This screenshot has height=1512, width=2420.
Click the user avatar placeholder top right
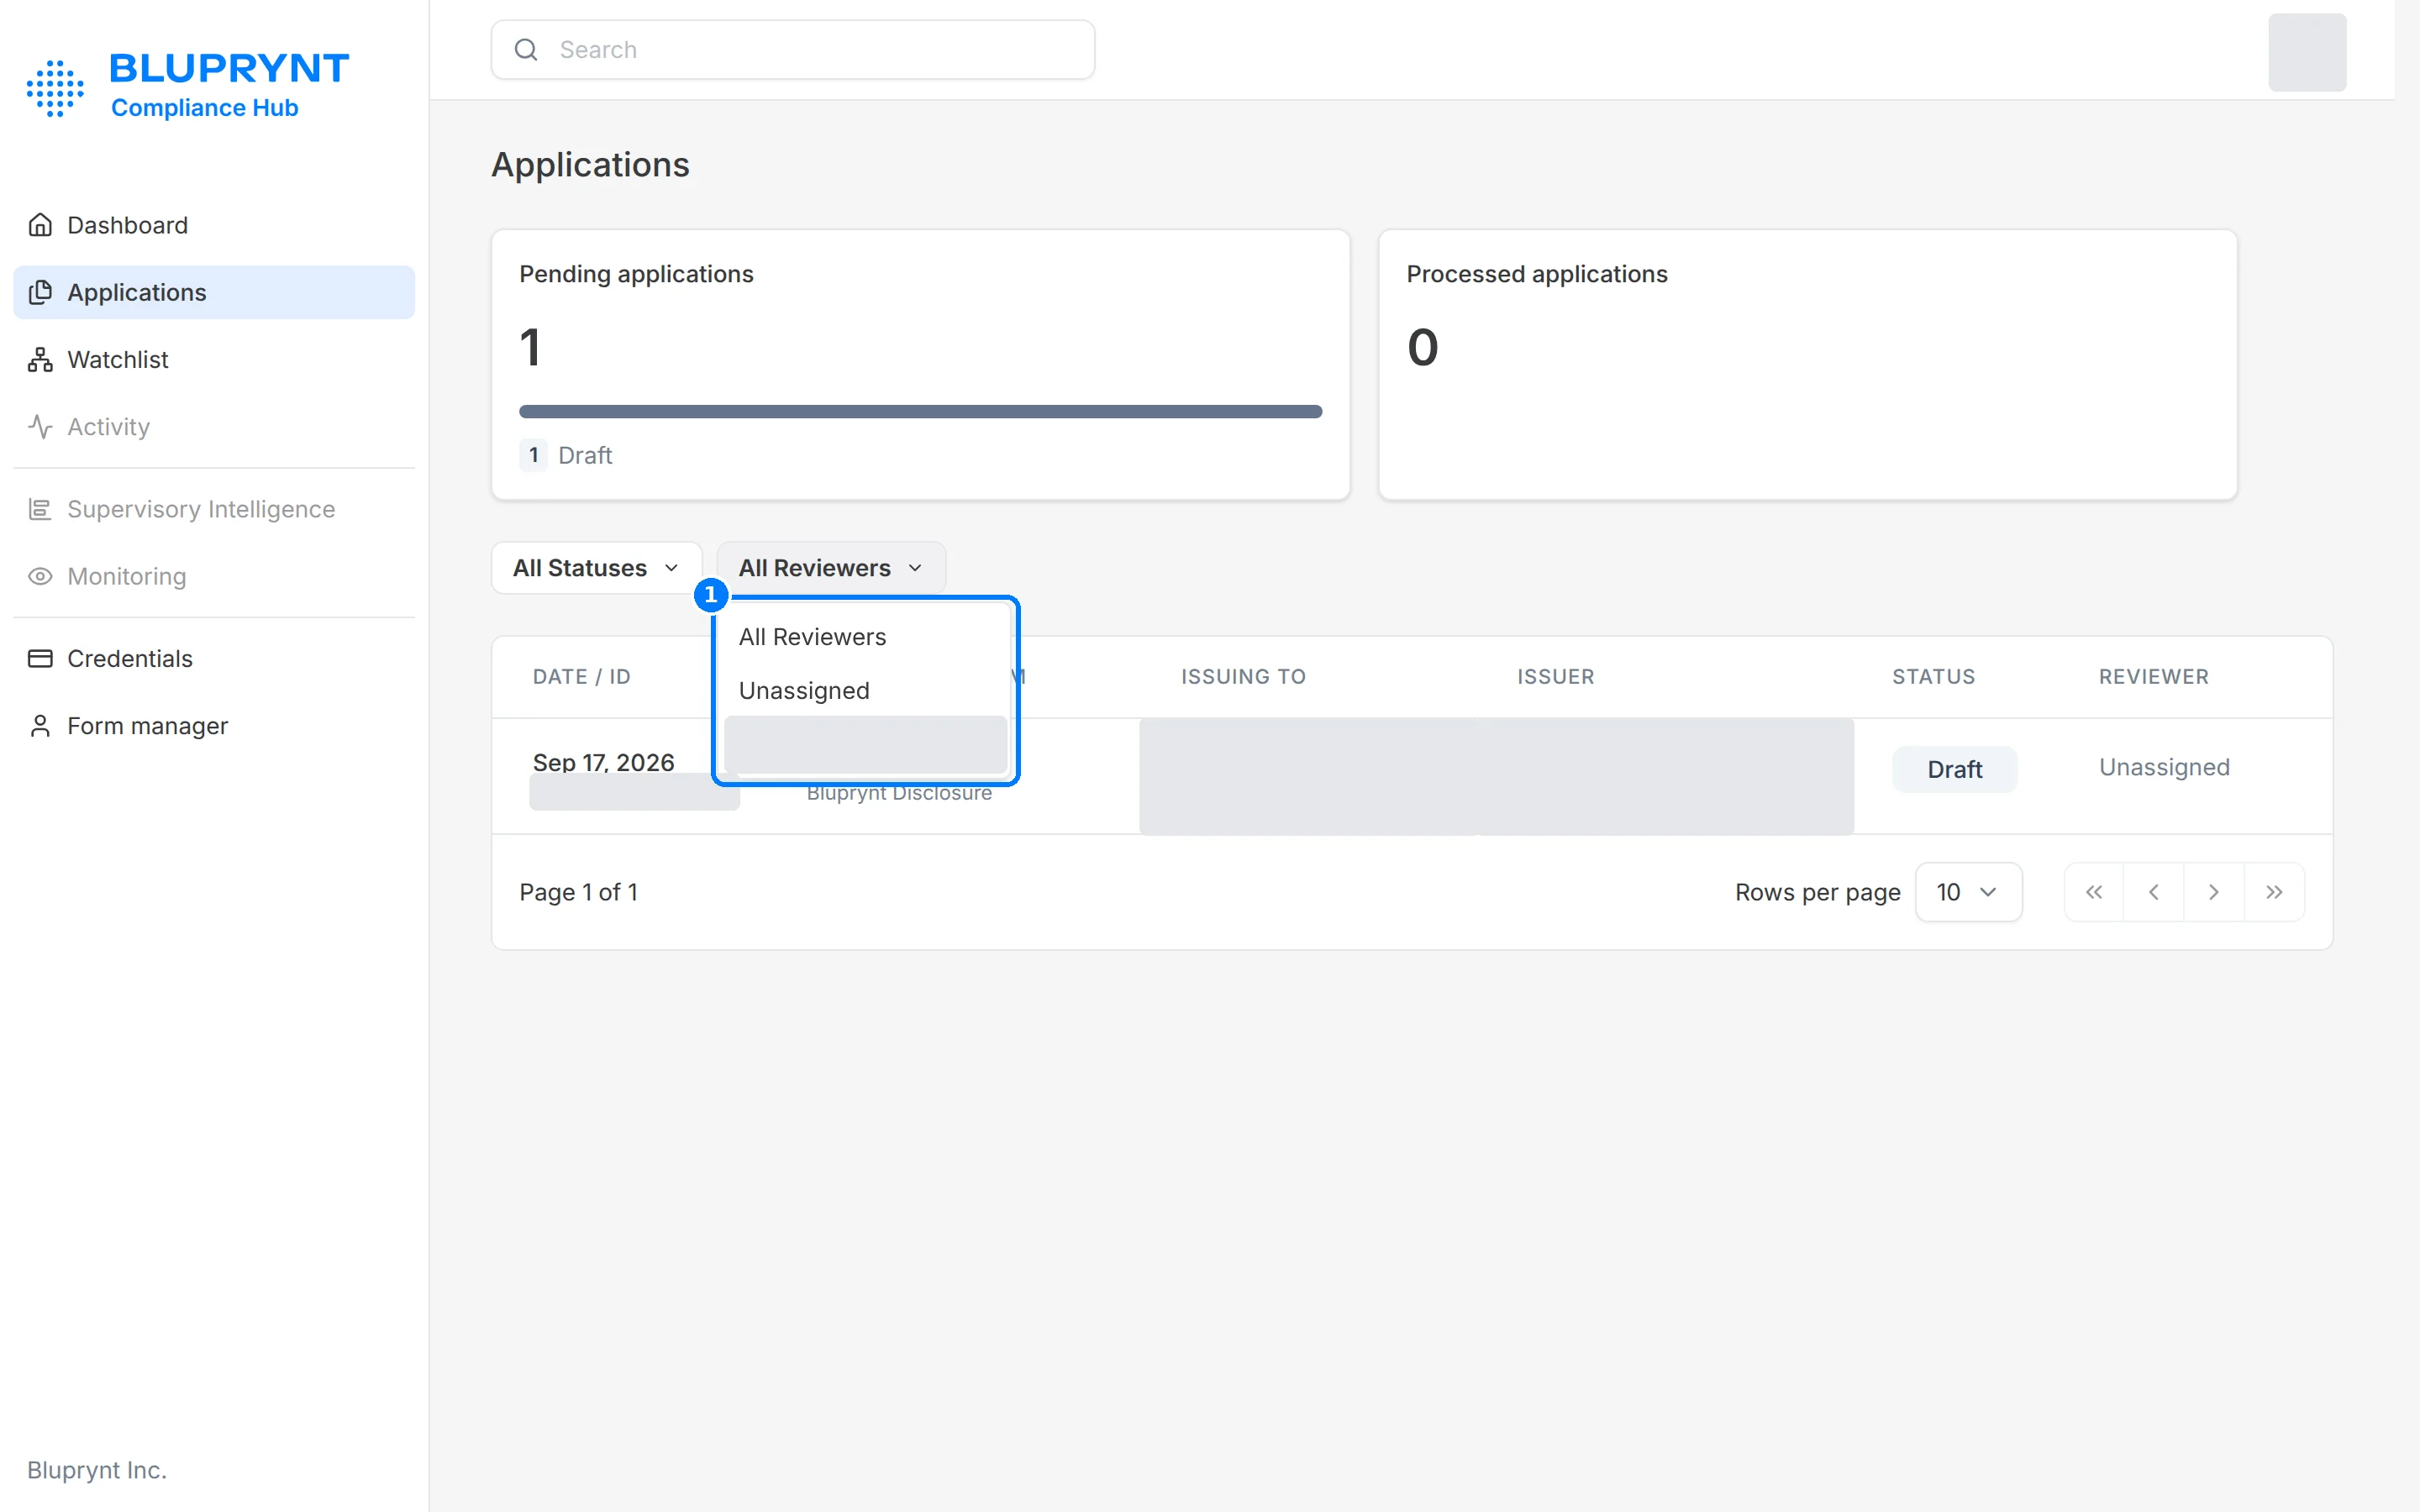click(x=2307, y=53)
